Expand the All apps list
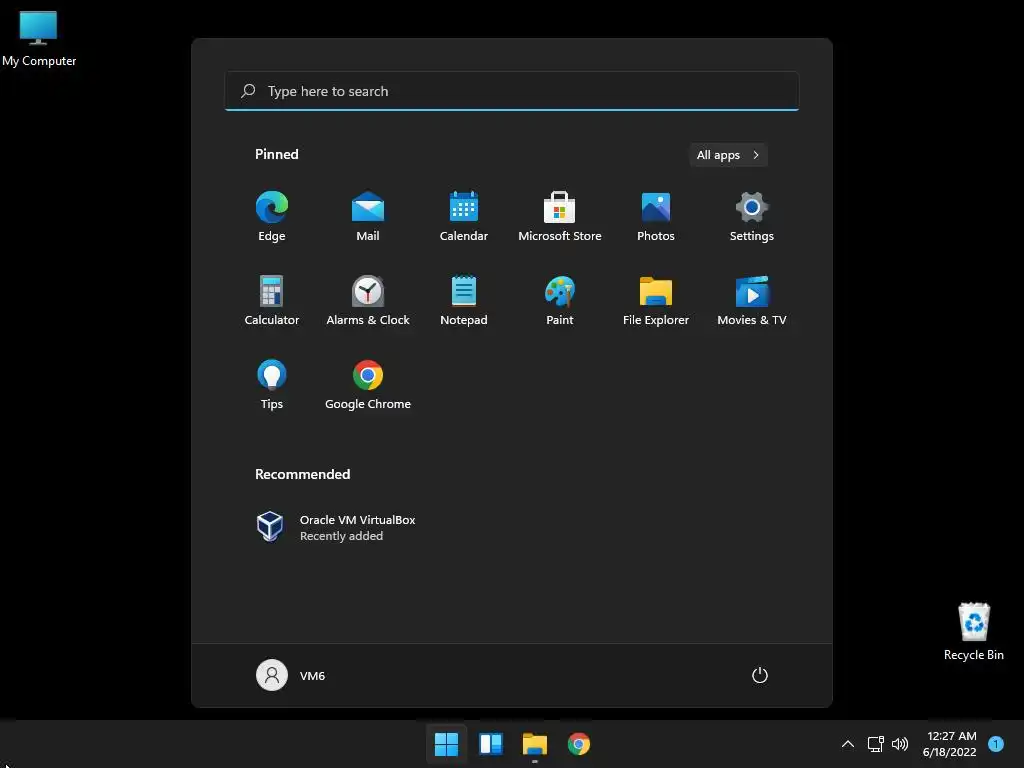1024x768 pixels. (728, 155)
